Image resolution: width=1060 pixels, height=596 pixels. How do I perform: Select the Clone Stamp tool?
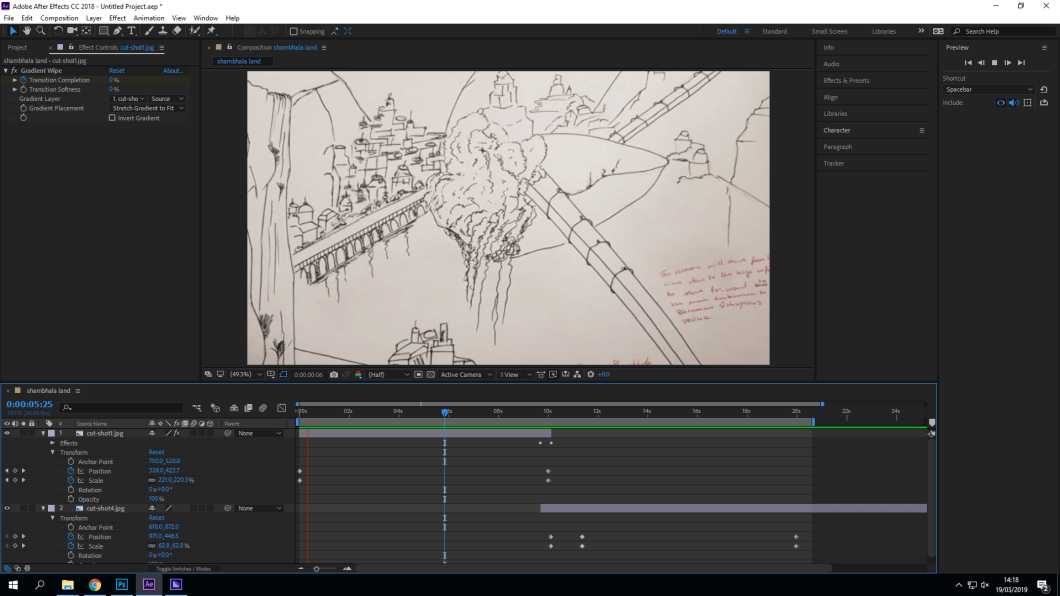[x=162, y=31]
